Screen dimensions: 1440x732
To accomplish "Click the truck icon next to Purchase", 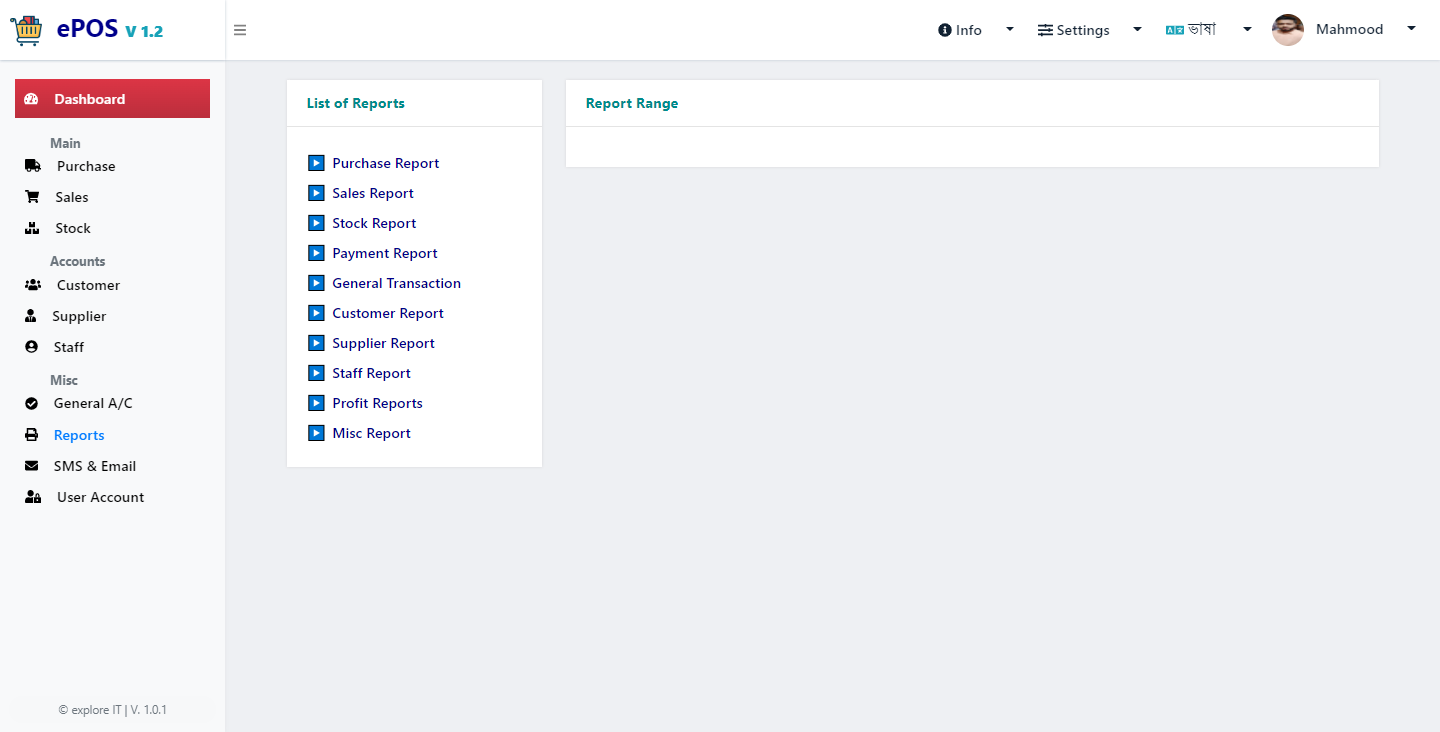I will coord(33,166).
